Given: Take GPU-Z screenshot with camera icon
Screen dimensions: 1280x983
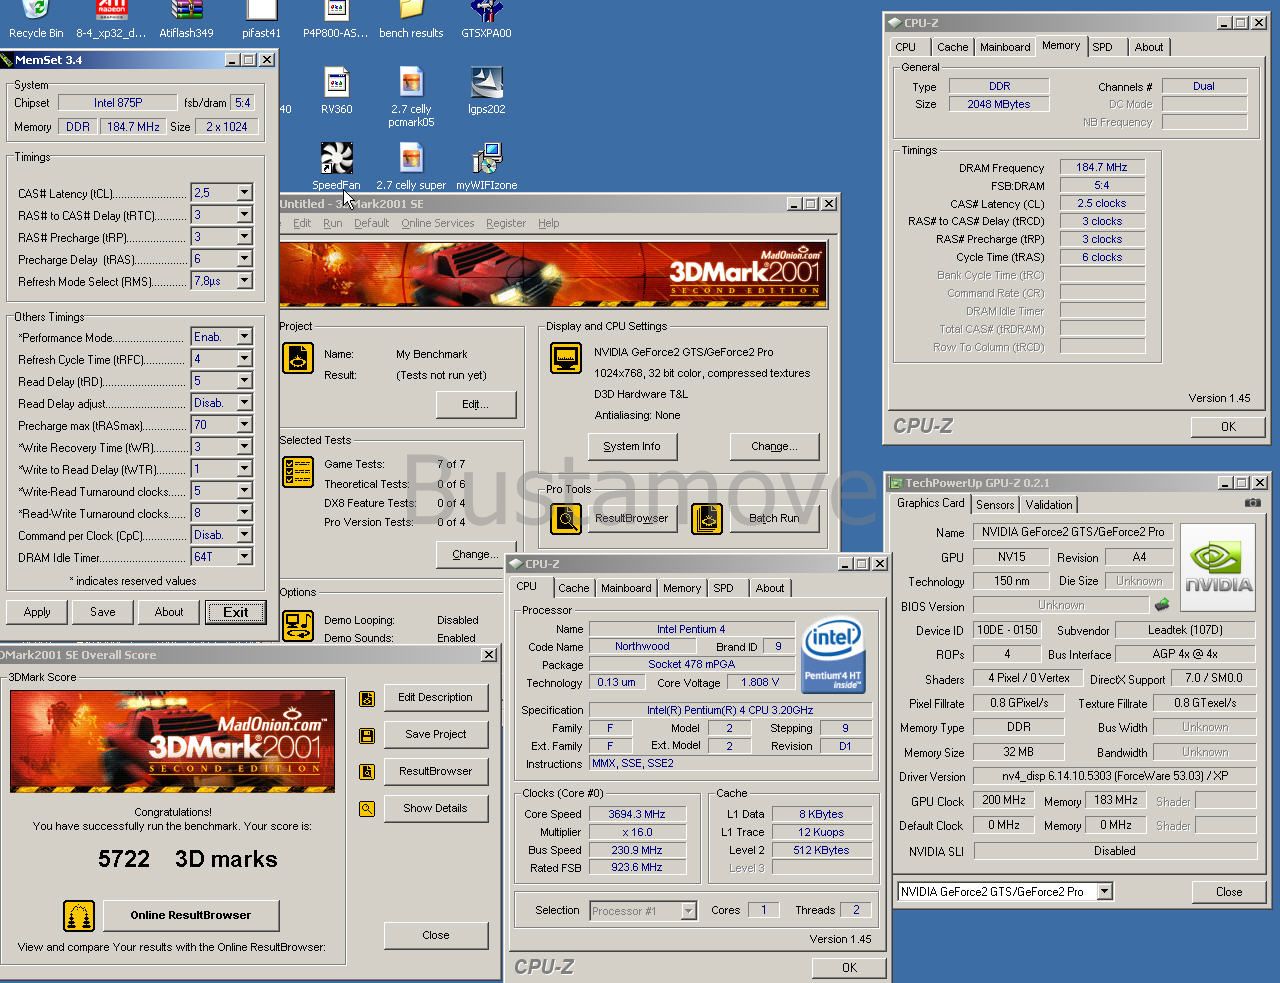Looking at the screenshot, I should [1252, 503].
